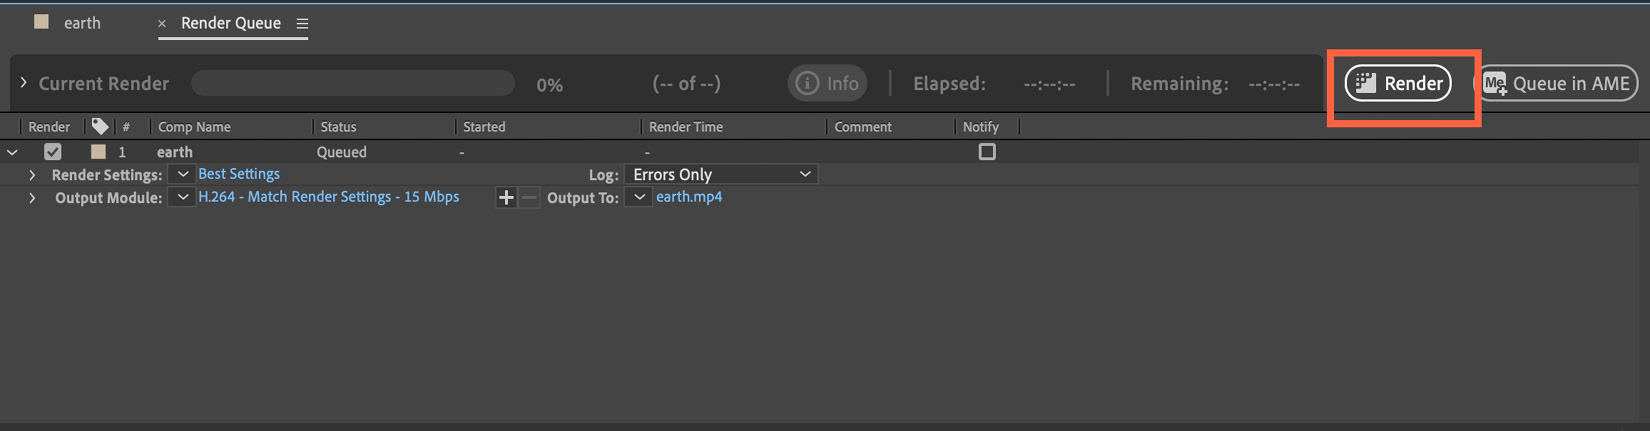Open the Render Queue panel menu icon

[302, 23]
